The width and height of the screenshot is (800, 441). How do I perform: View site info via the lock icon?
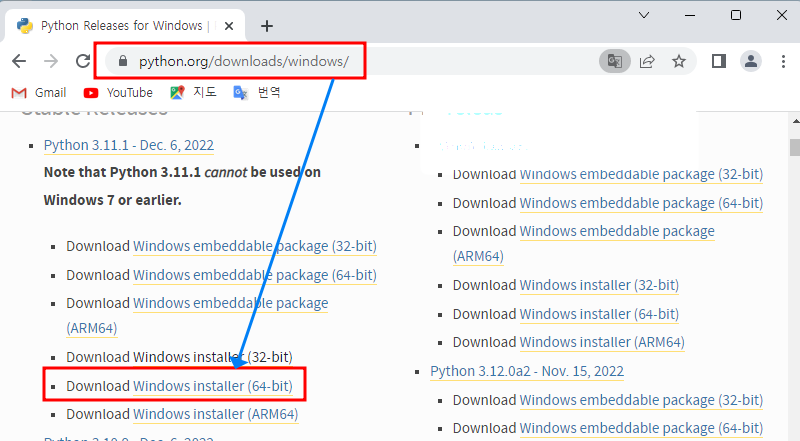[122, 61]
